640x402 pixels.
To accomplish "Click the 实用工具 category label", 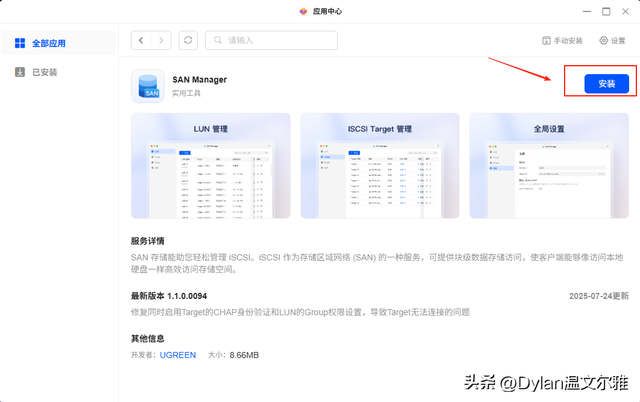I will [x=186, y=93].
